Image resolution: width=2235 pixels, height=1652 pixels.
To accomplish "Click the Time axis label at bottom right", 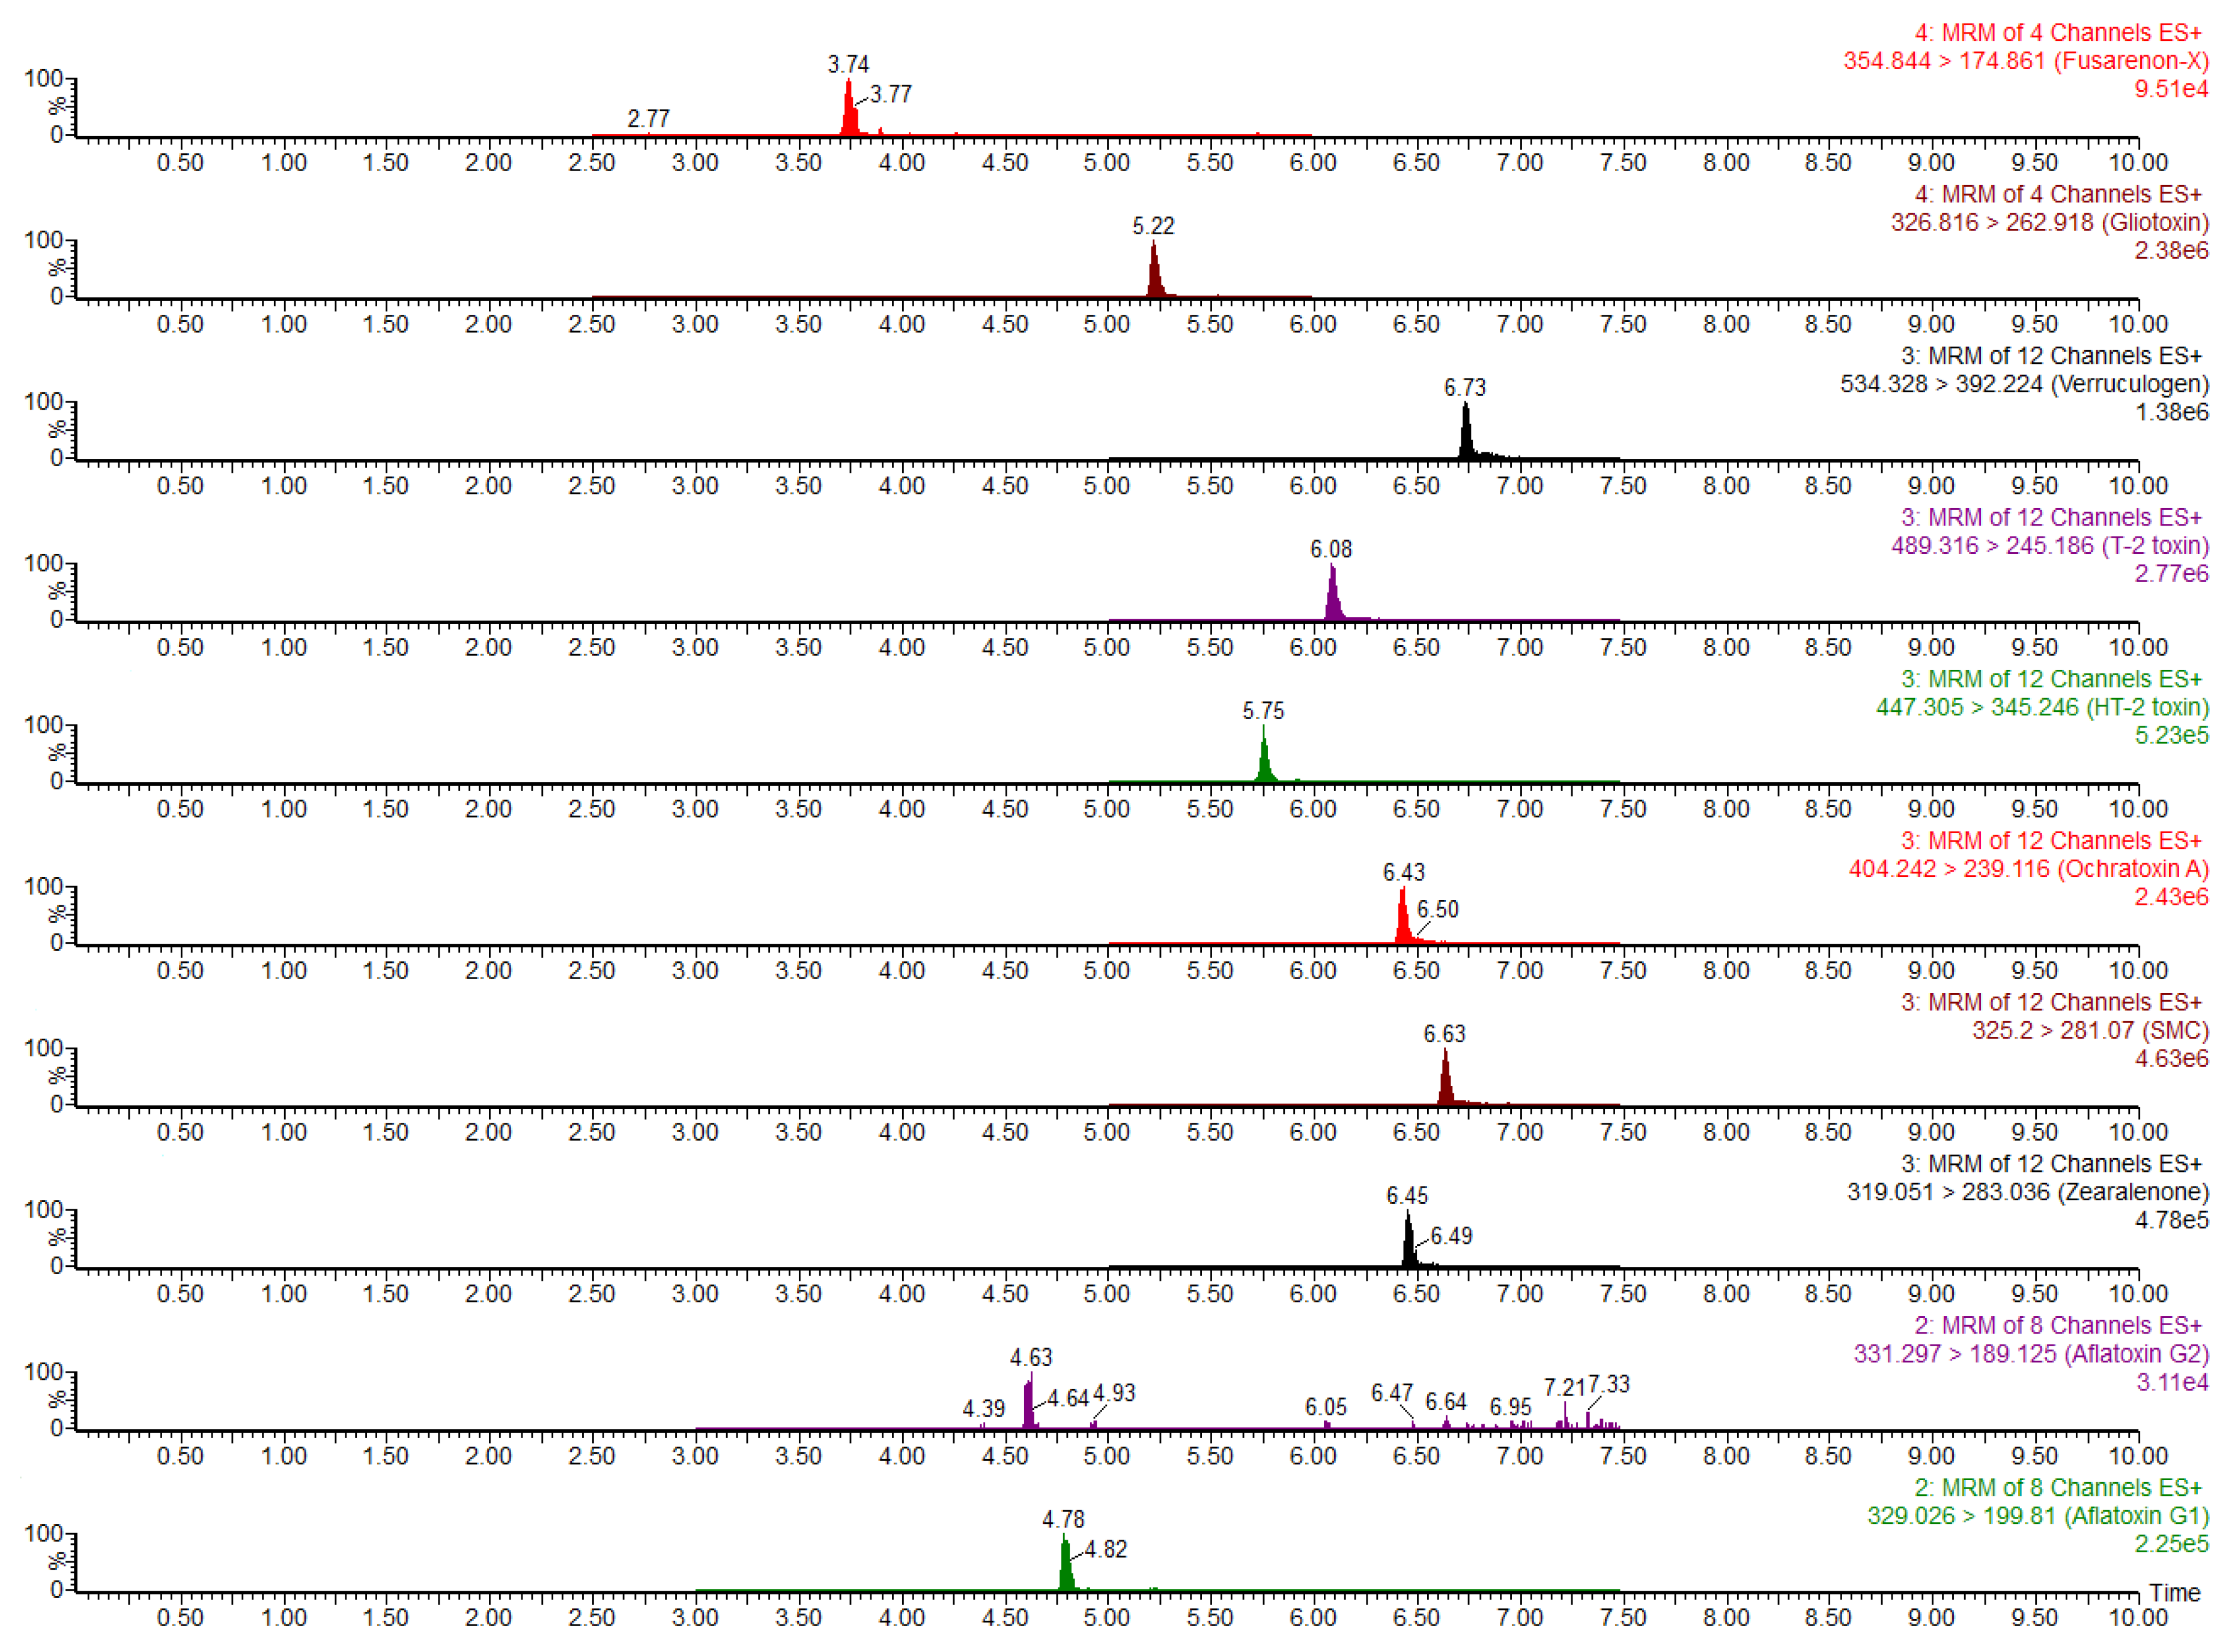I will pos(2174,1593).
